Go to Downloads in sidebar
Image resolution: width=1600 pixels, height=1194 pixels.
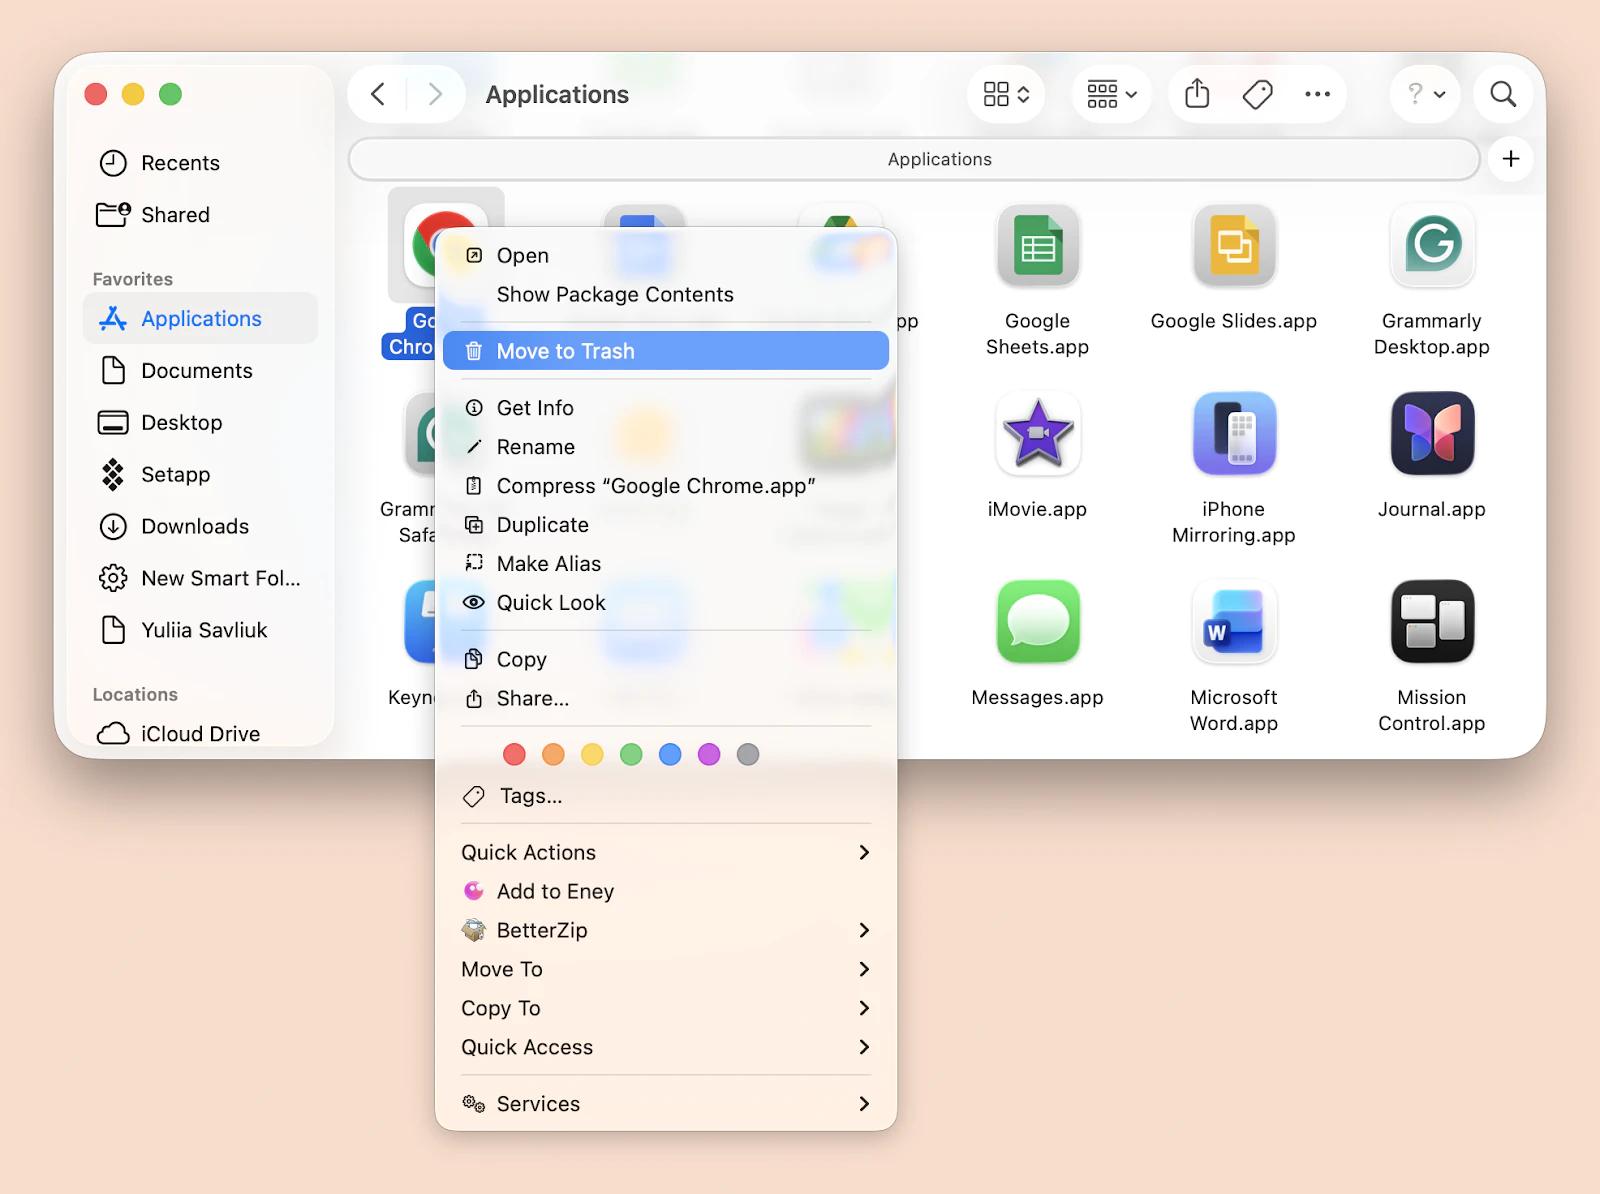click(x=195, y=526)
